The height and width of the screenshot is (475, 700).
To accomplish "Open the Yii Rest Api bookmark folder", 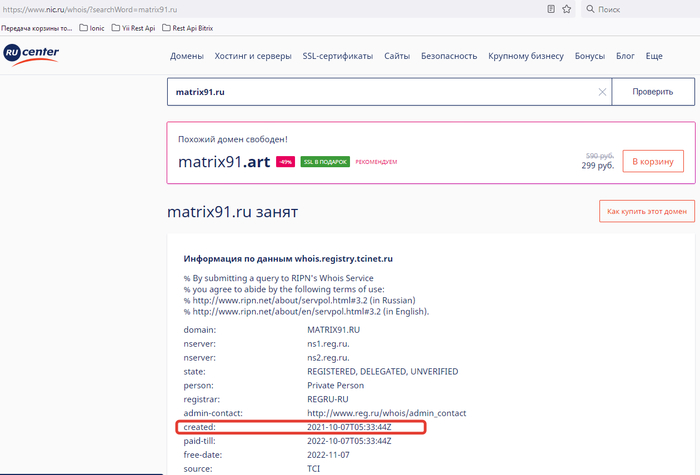I will coord(133,28).
